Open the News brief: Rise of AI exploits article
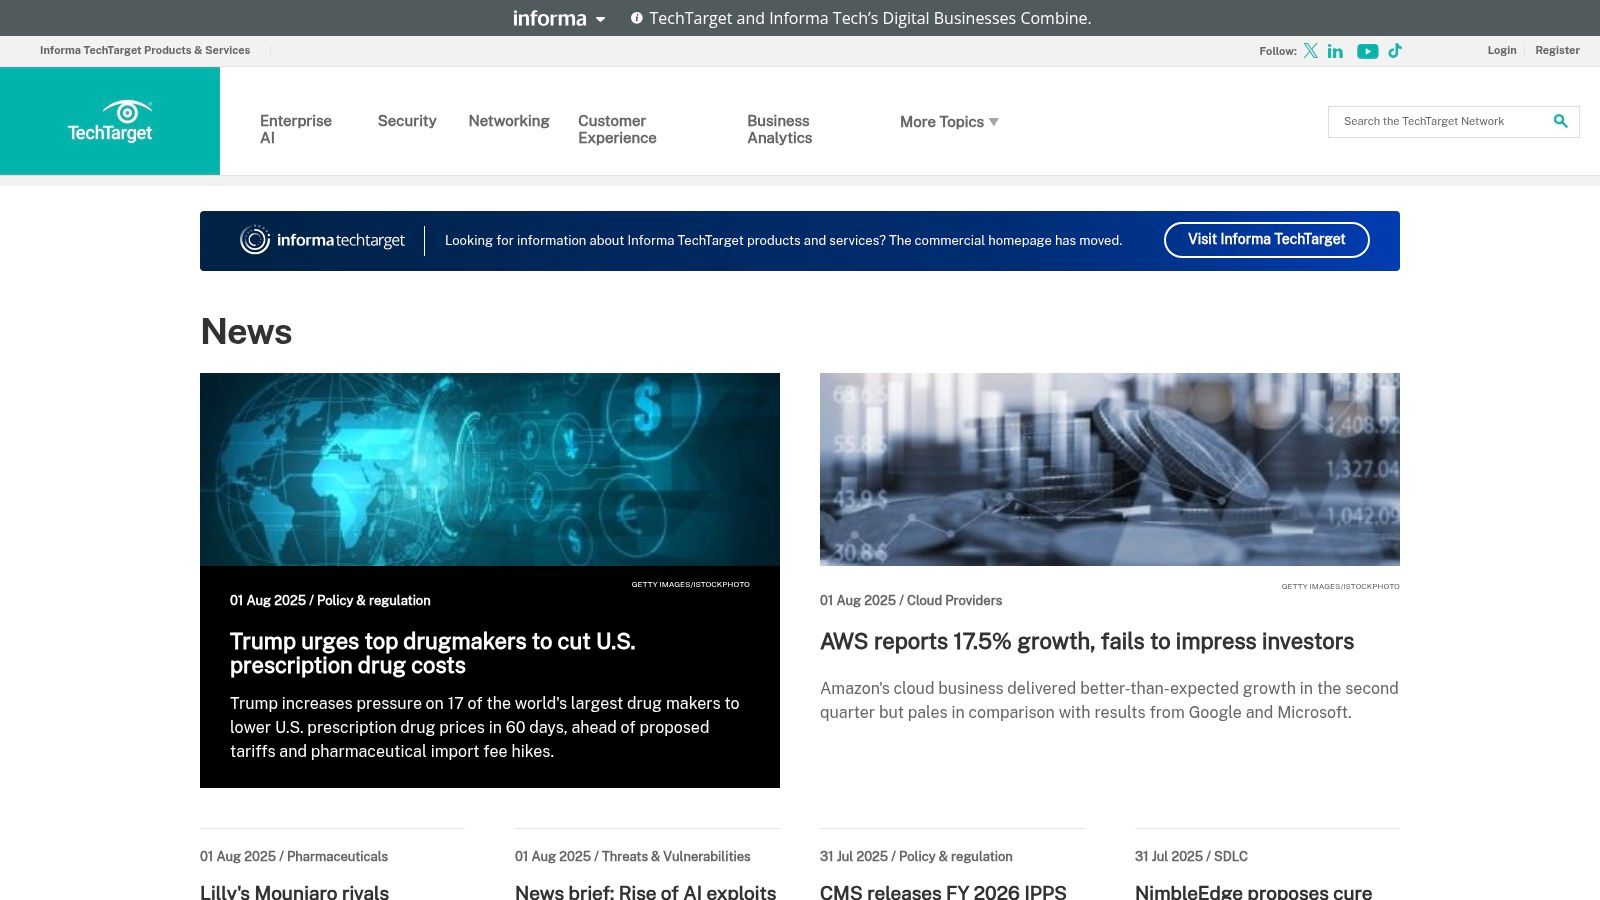The width and height of the screenshot is (1600, 900). coord(645,892)
